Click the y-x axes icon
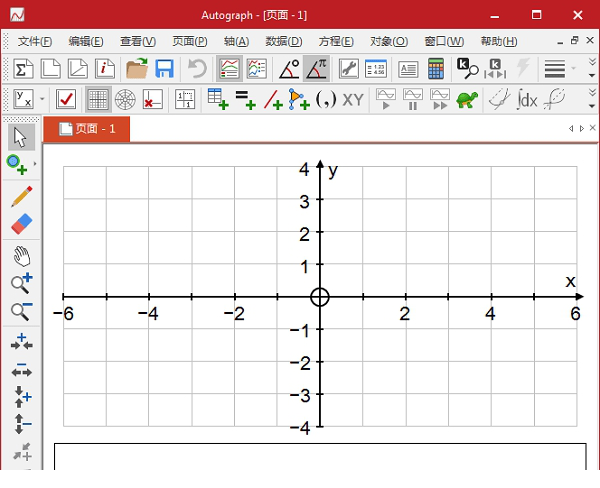The height and width of the screenshot is (488, 600). click(23, 99)
